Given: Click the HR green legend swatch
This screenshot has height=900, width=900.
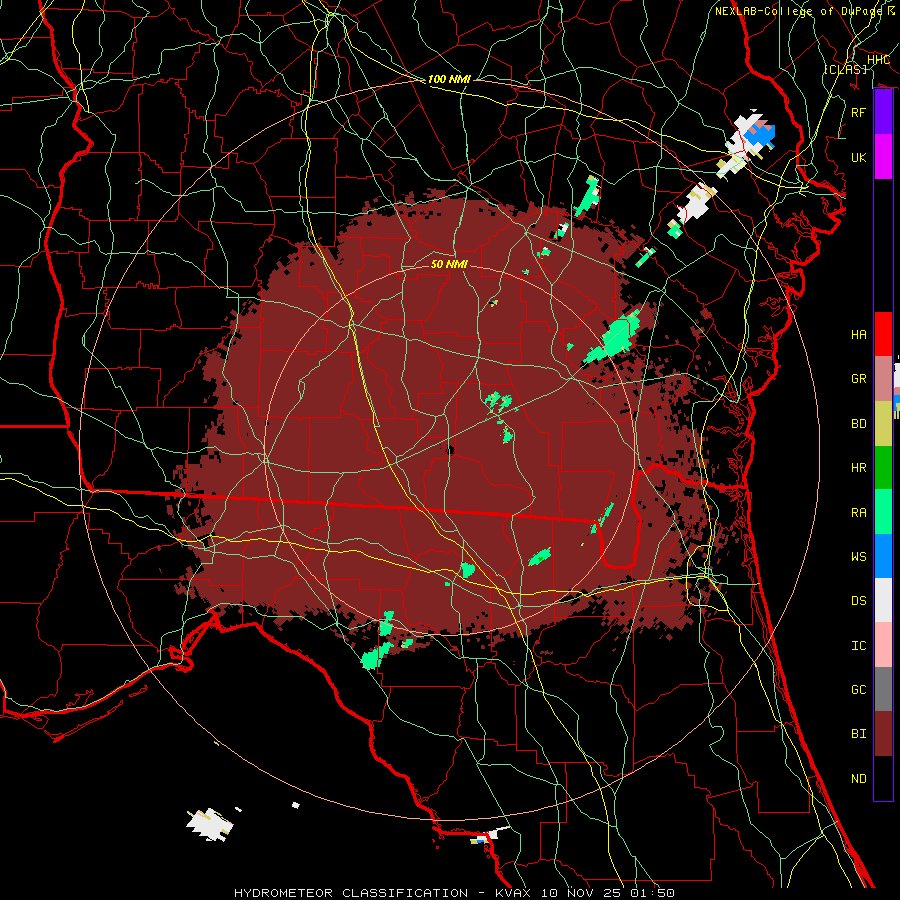Looking at the screenshot, I should tap(883, 467).
